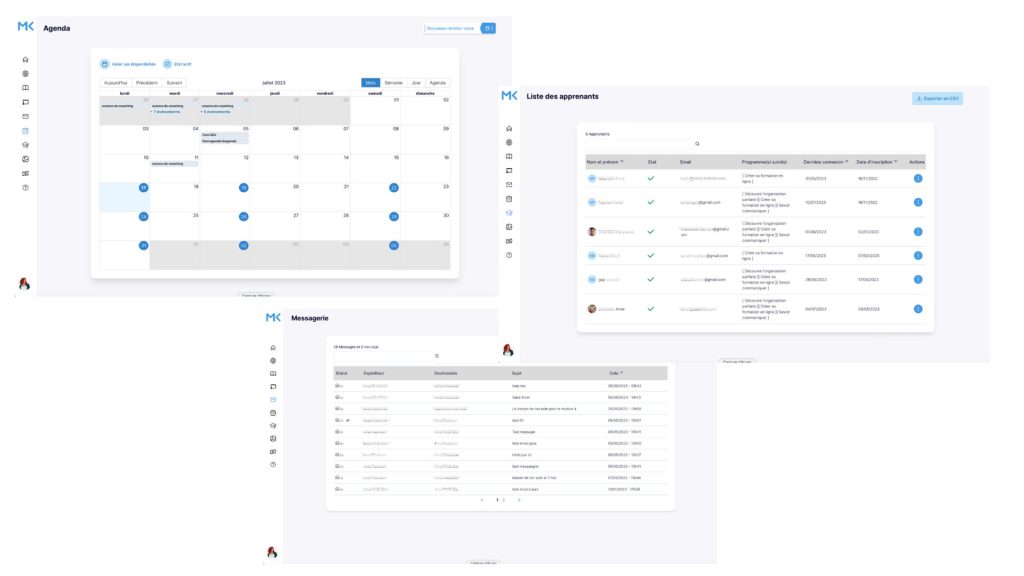Image resolution: width=1024 pixels, height=576 pixels.
Task: Click help question icon in Agenda sidebar
Action: [x=25, y=187]
